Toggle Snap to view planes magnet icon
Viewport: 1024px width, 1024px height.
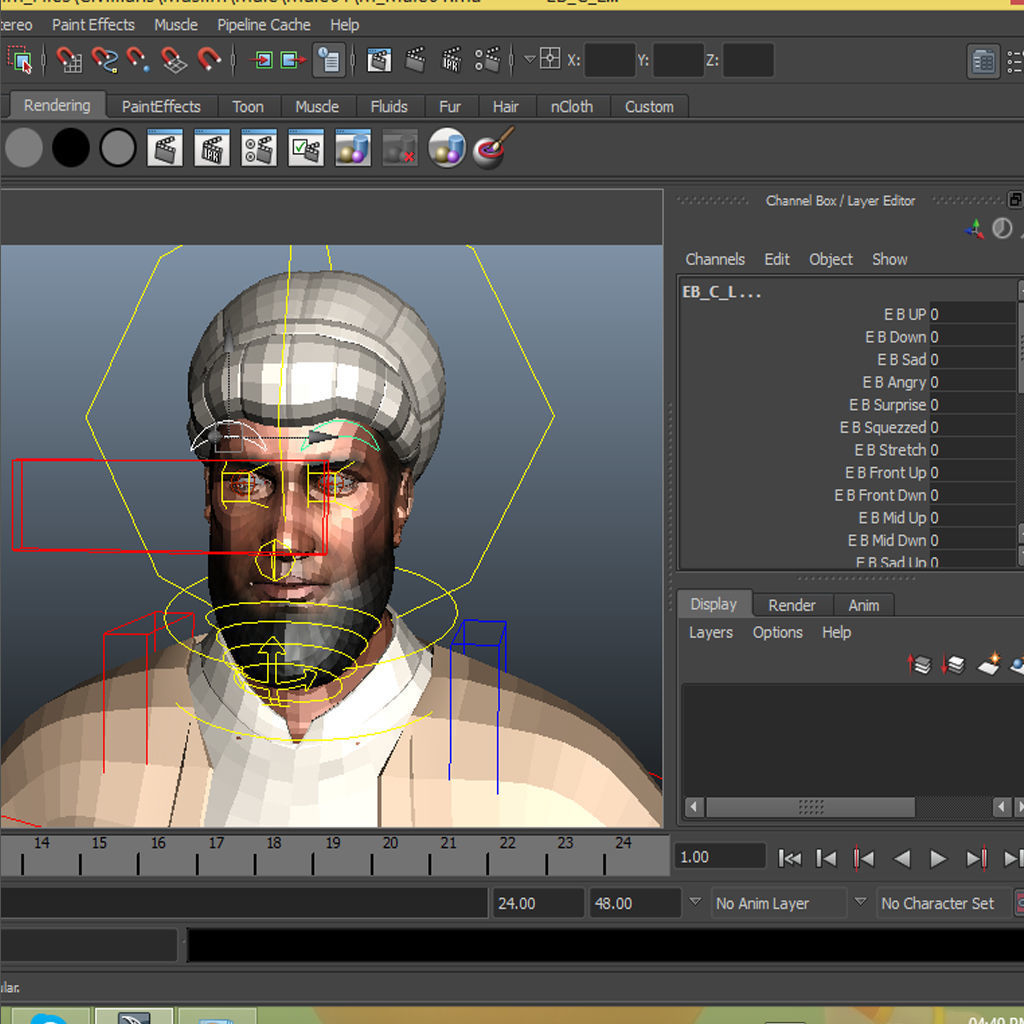(174, 60)
